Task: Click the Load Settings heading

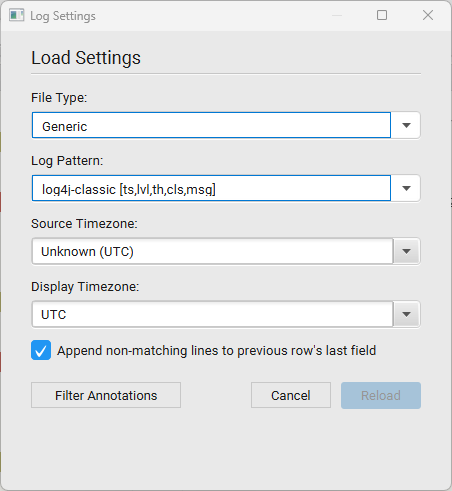Action: pyautogui.click(x=86, y=58)
